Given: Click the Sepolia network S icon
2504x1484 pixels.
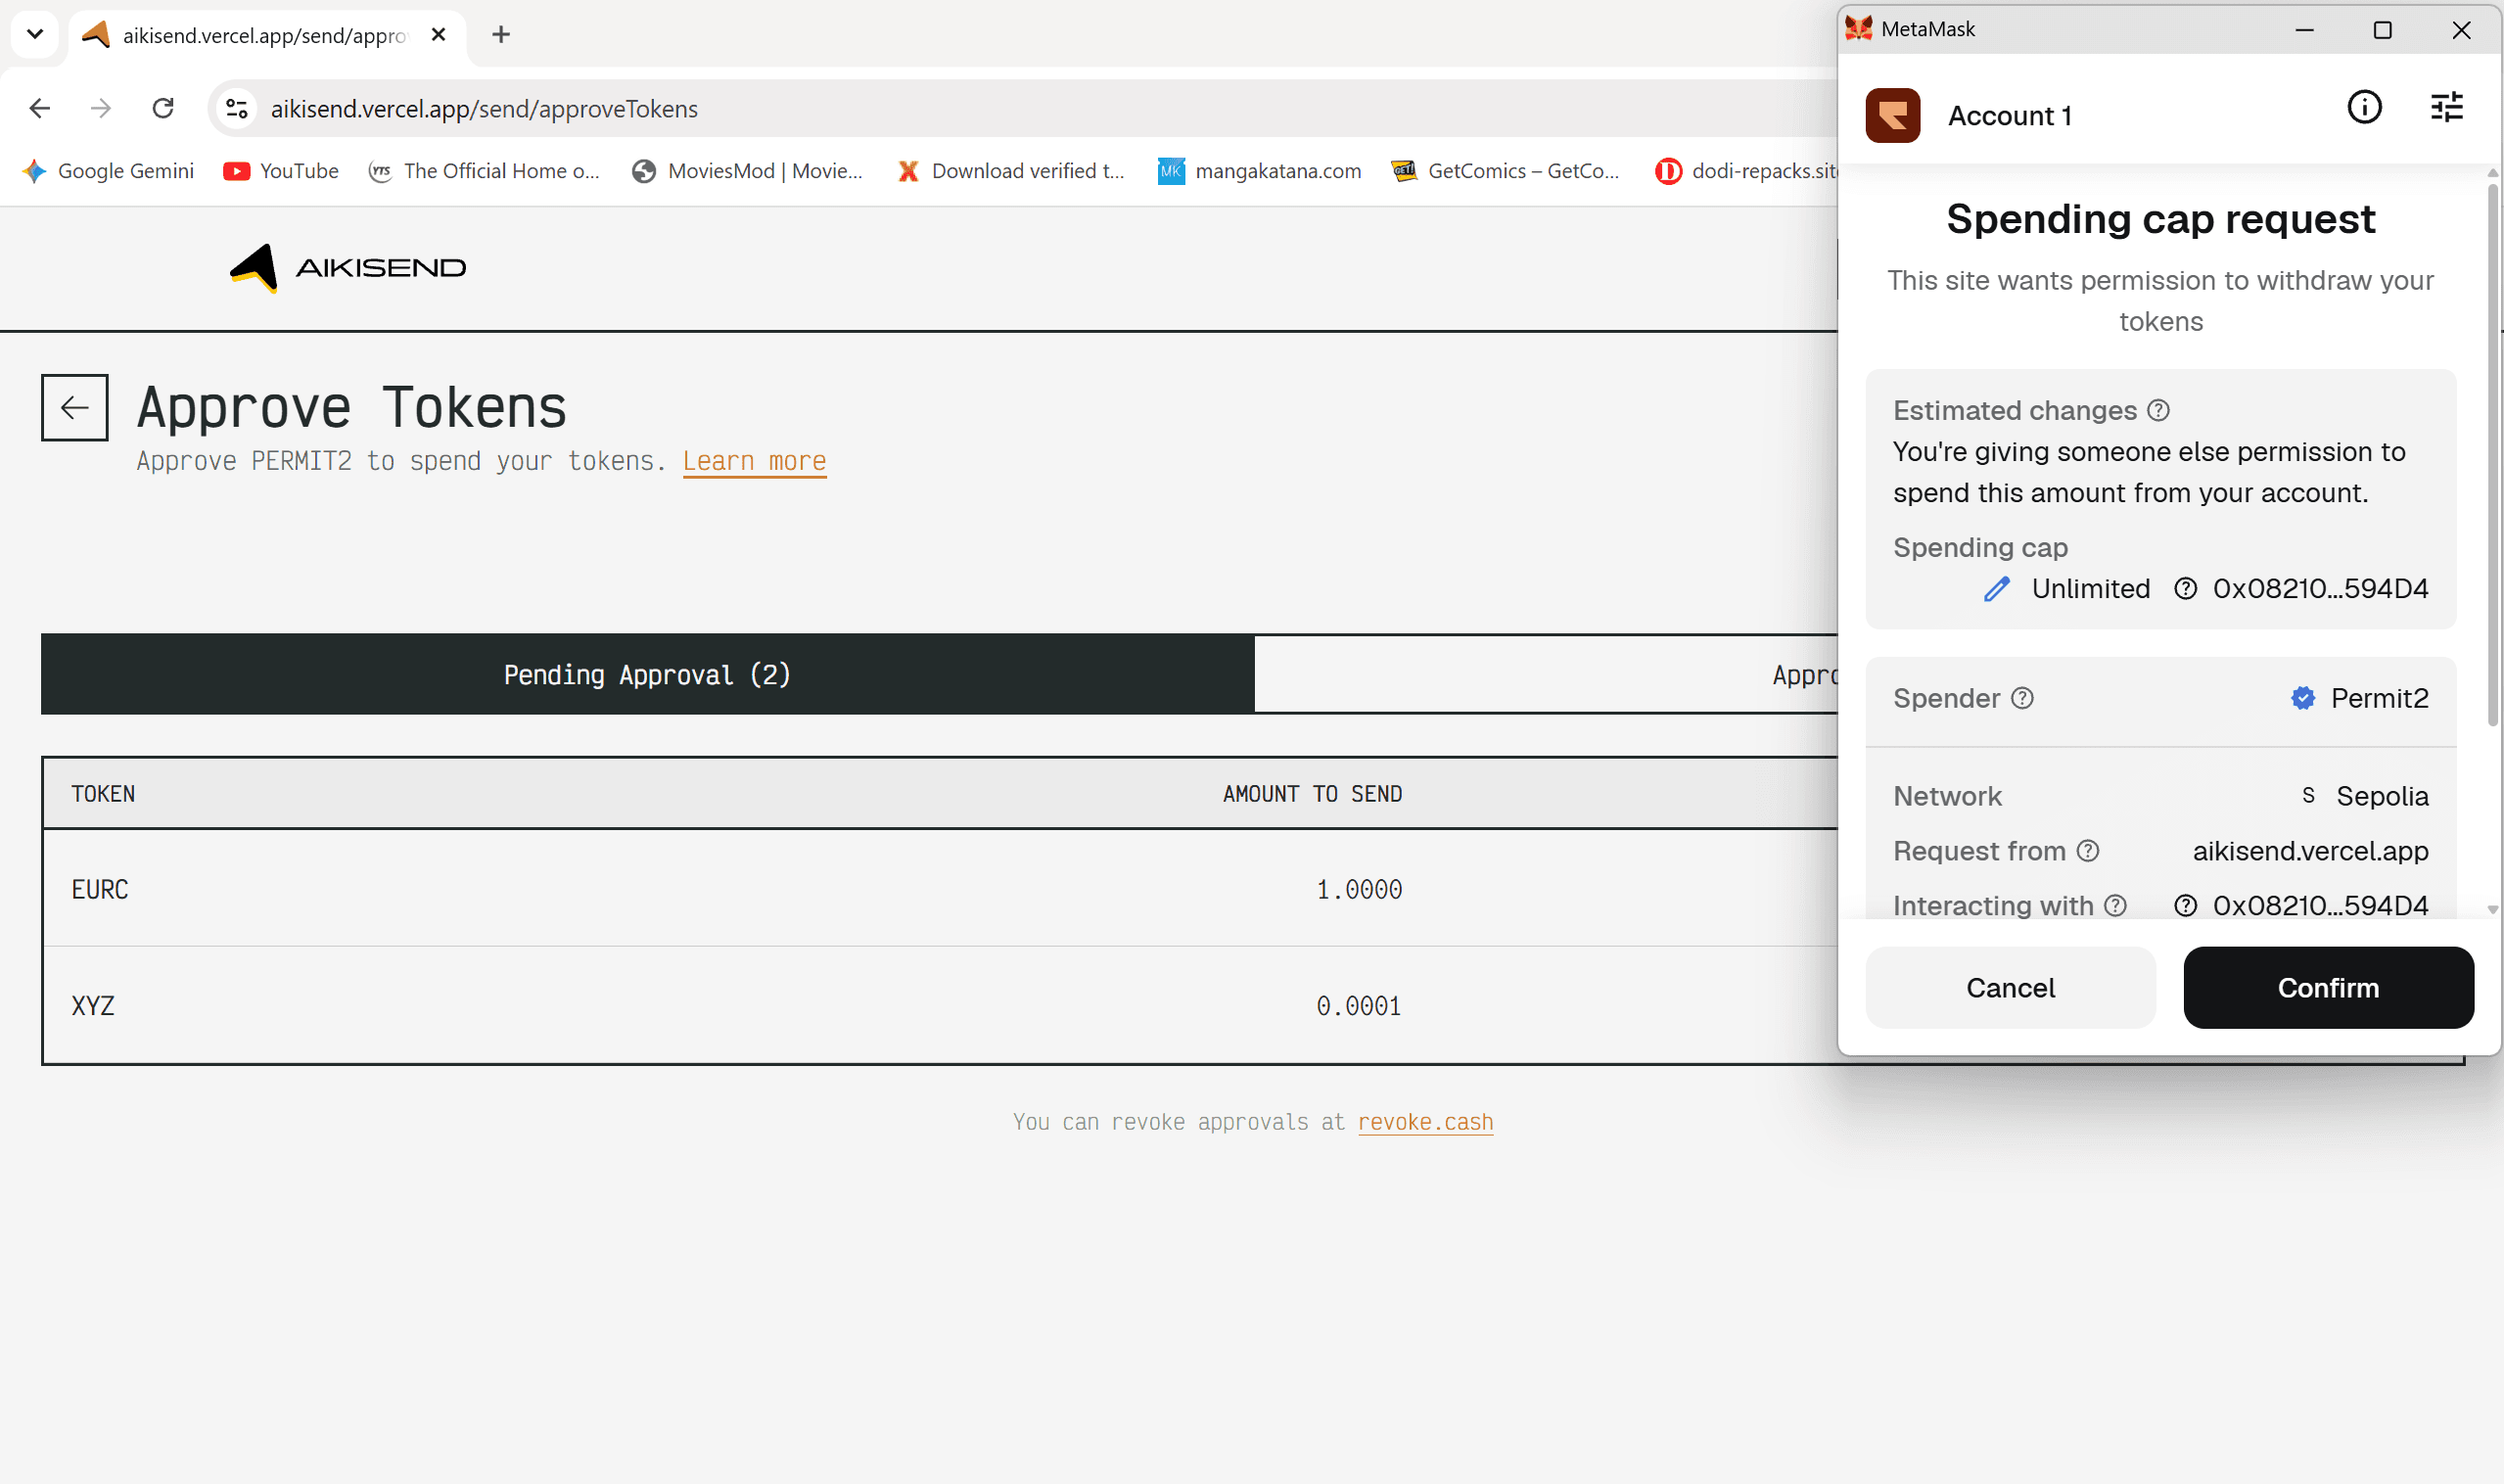Looking at the screenshot, I should point(2308,795).
